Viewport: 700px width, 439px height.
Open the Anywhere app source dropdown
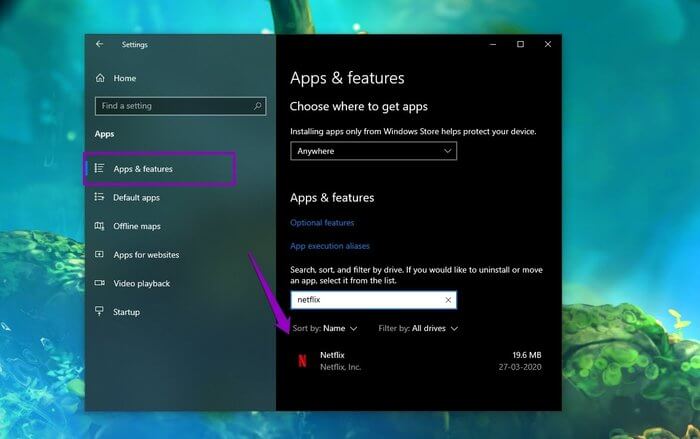373,151
